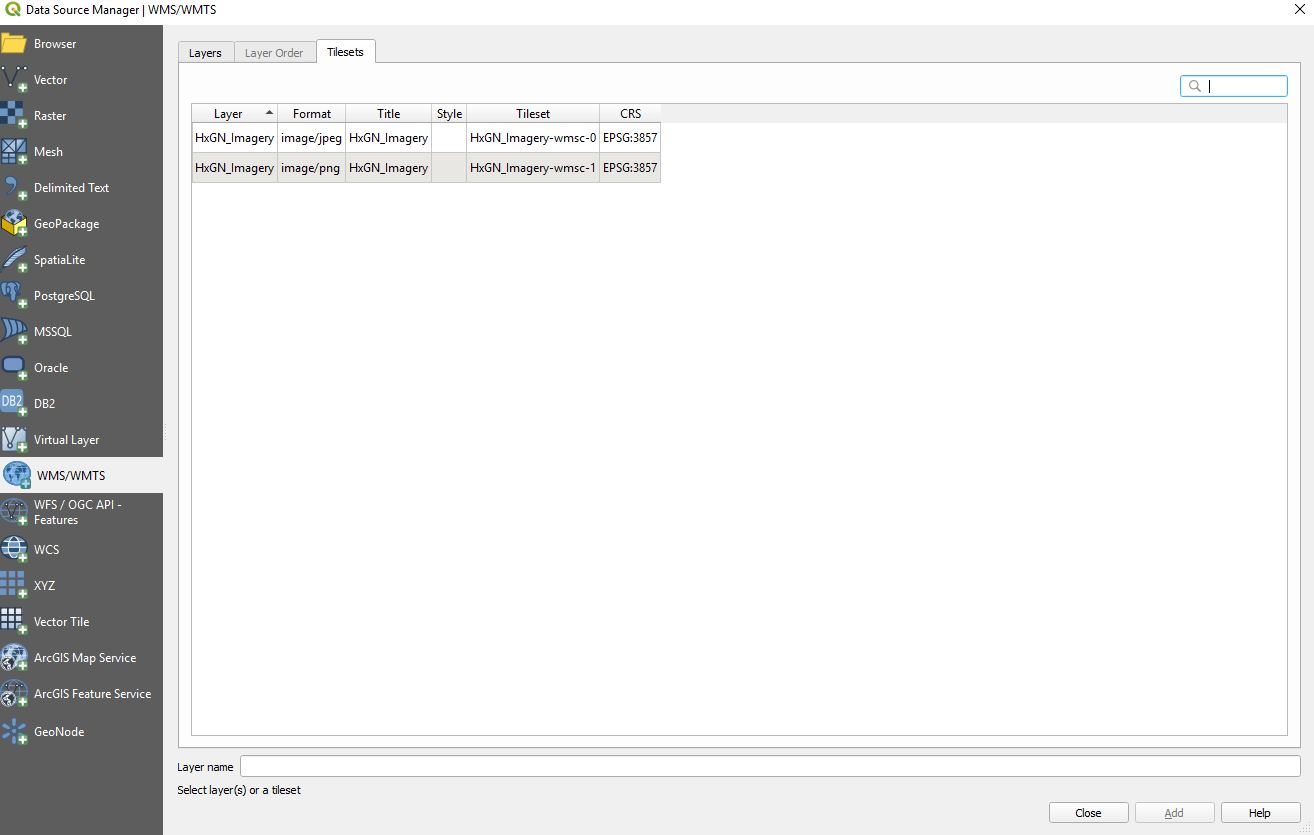Select the Raster data source icon
1314x835 pixels.
tap(14, 116)
